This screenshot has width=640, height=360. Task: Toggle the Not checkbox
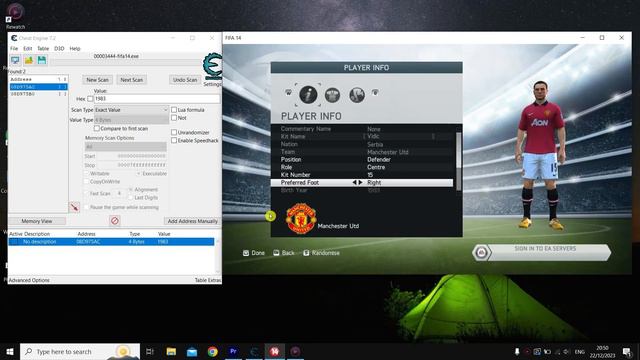(x=174, y=118)
